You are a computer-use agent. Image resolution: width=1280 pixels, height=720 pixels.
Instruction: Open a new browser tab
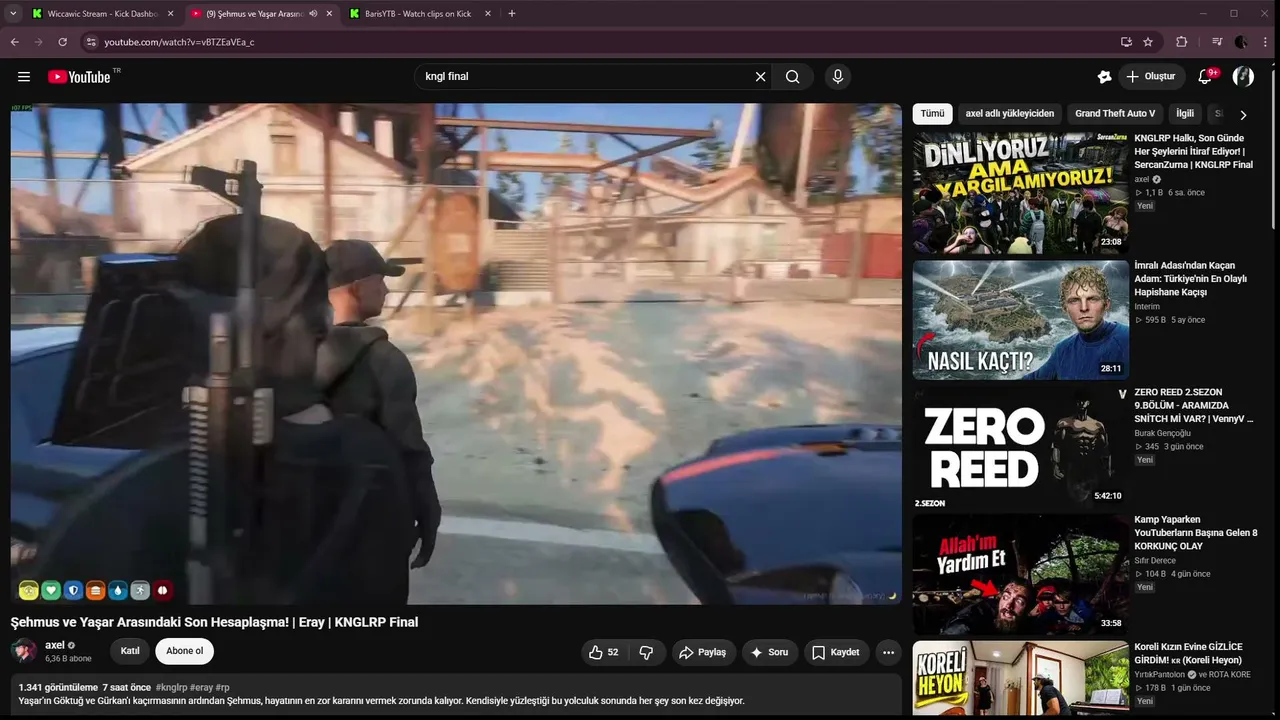[512, 14]
